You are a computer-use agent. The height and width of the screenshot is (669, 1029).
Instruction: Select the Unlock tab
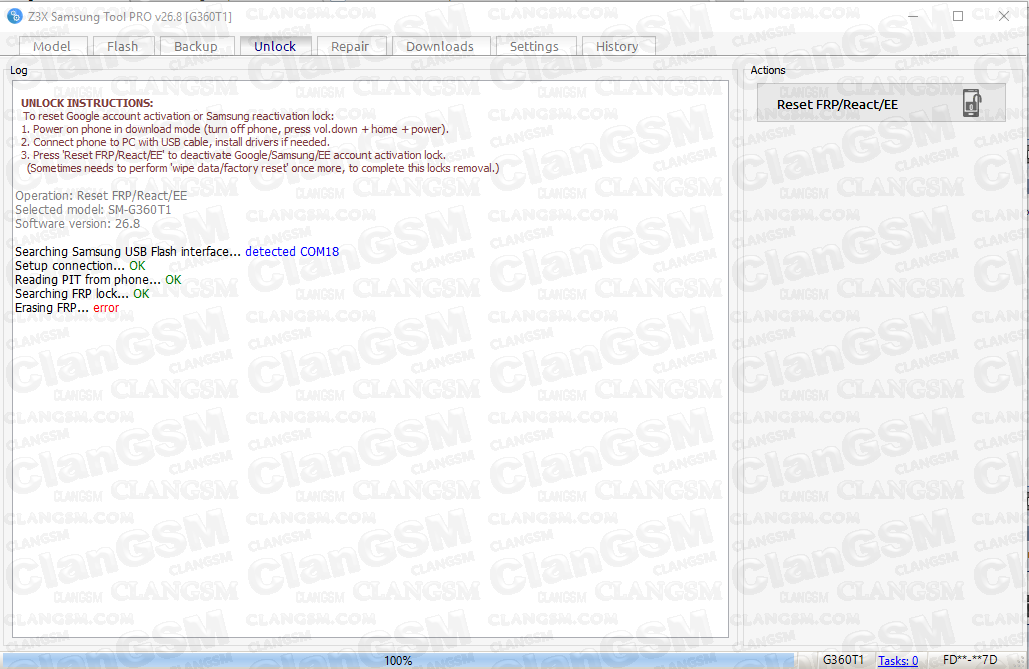275,46
